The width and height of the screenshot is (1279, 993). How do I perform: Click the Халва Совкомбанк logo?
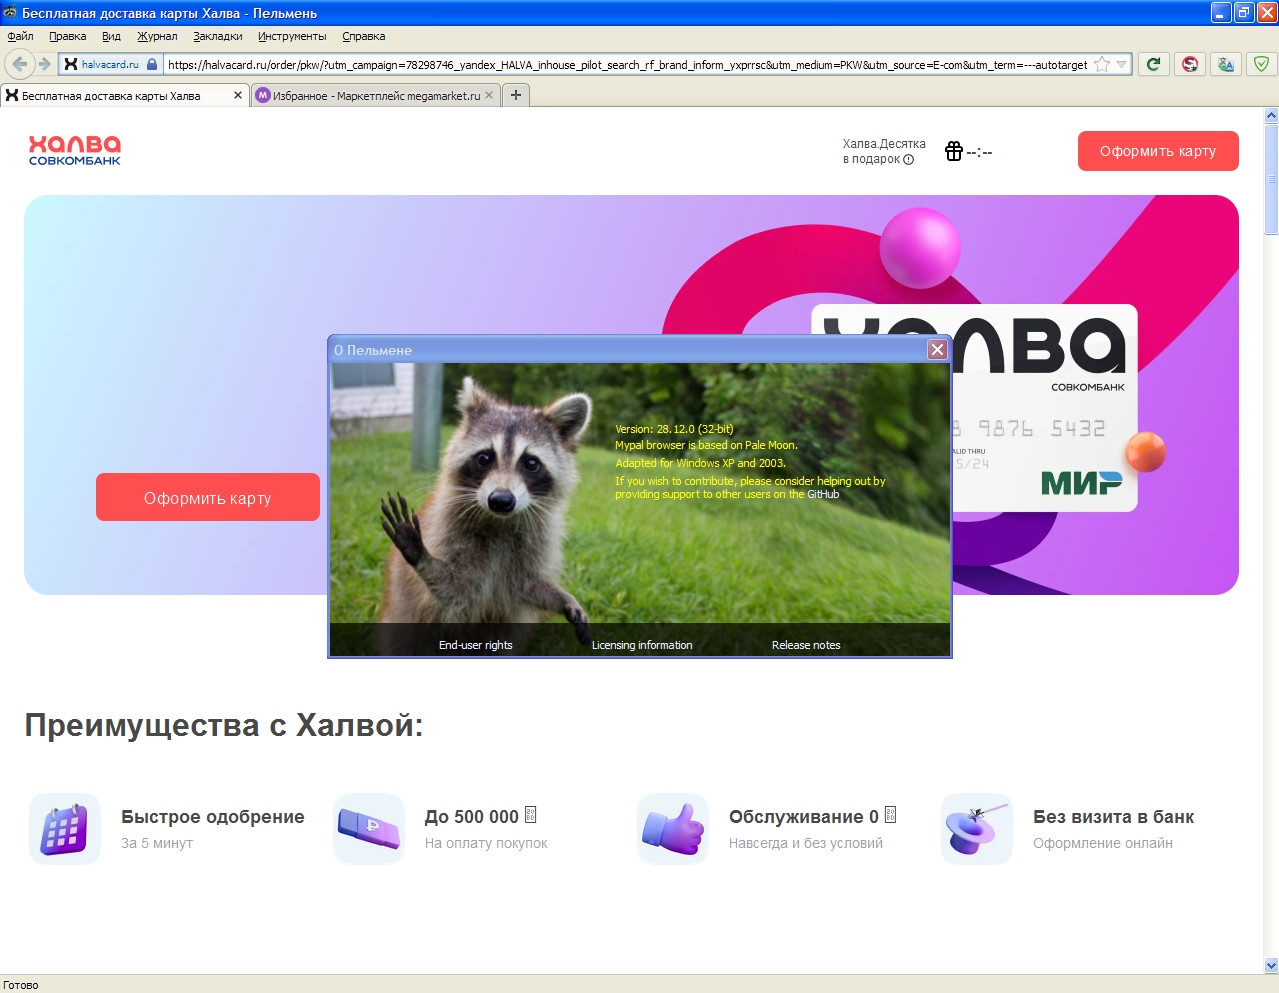coord(75,150)
